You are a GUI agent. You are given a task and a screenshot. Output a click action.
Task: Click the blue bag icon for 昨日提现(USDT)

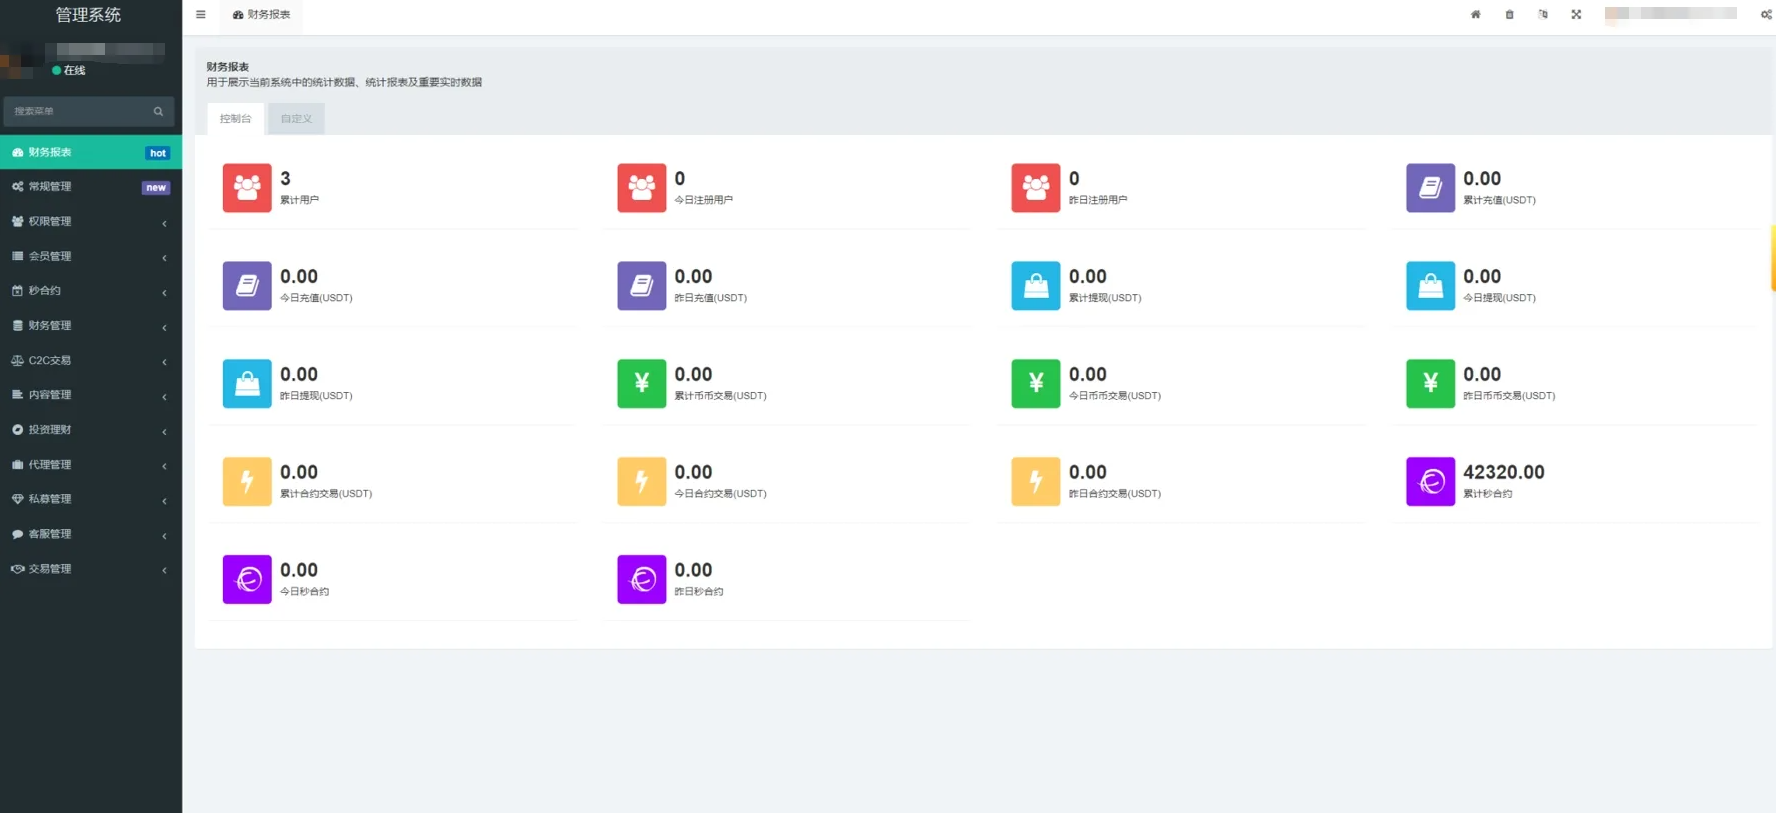247,384
